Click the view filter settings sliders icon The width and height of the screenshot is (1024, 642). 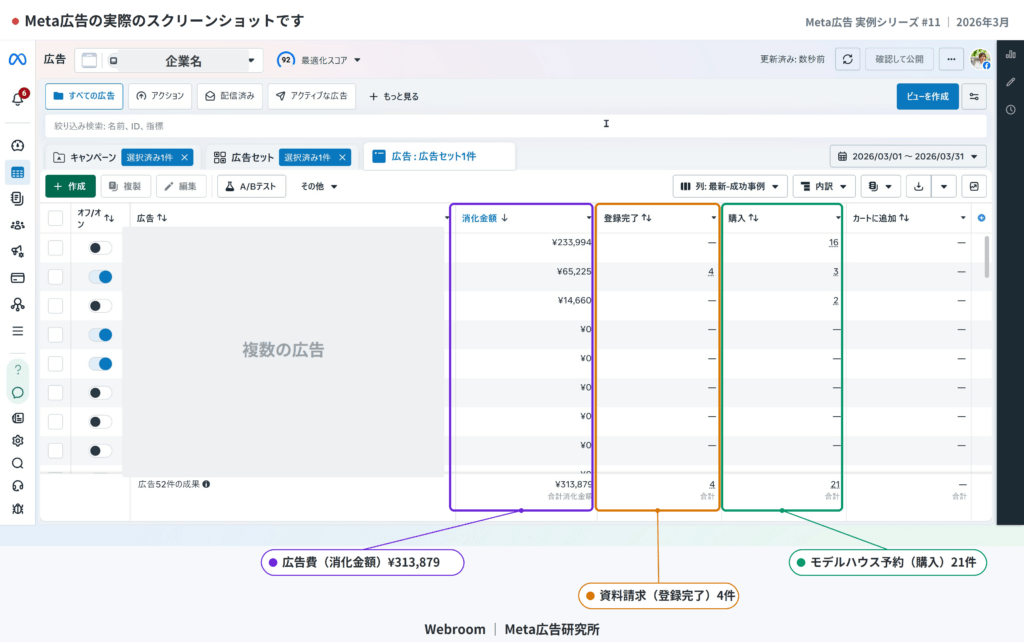pyautogui.click(x=974, y=97)
